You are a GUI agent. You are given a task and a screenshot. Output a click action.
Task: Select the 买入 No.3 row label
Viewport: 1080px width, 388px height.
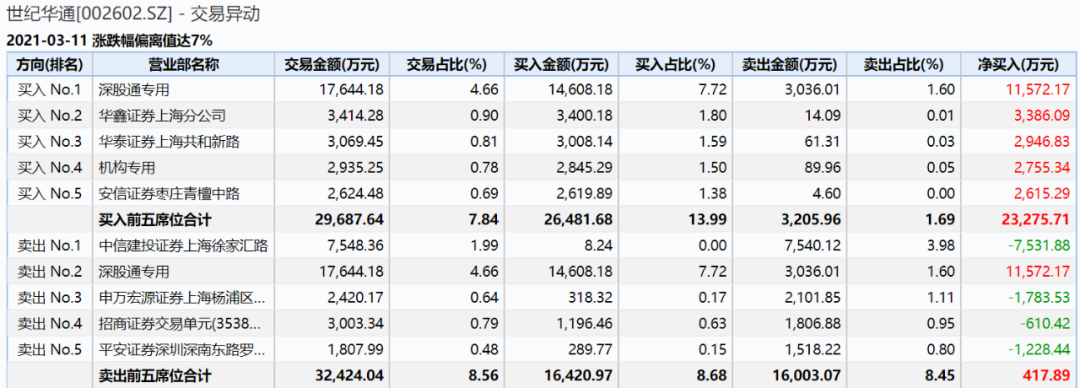(49, 141)
